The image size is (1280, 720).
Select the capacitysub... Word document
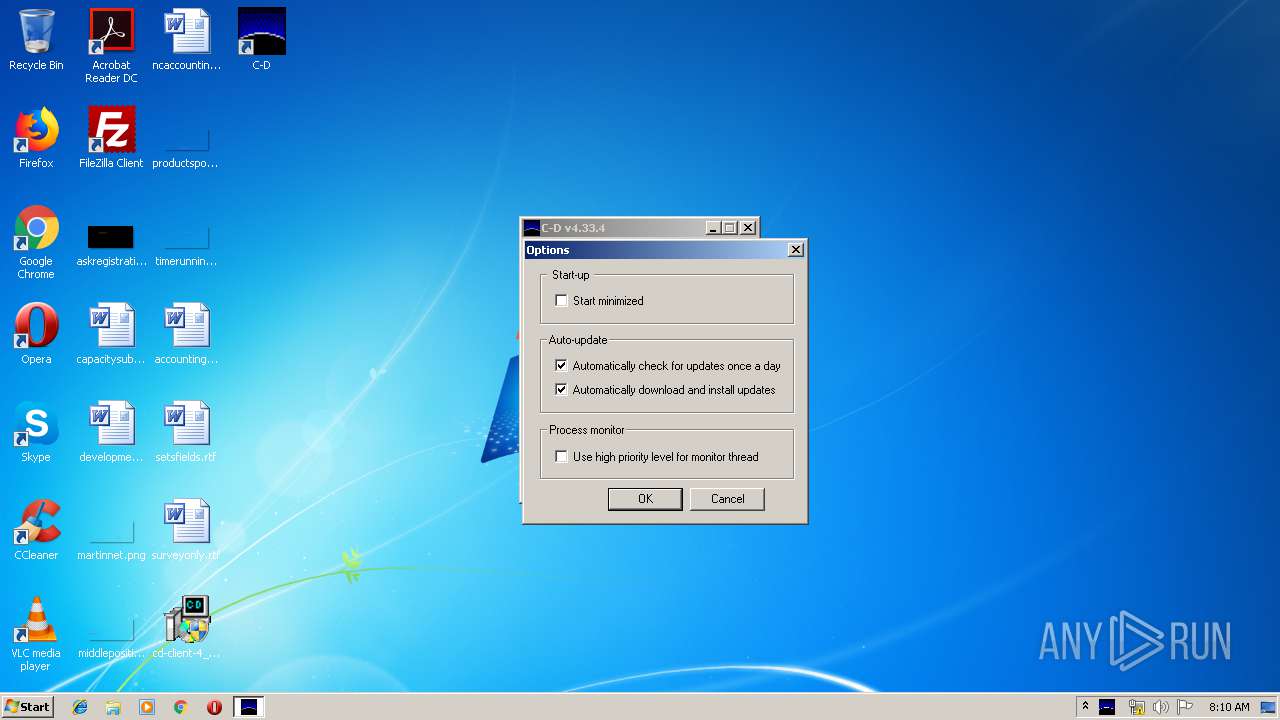pos(111,334)
